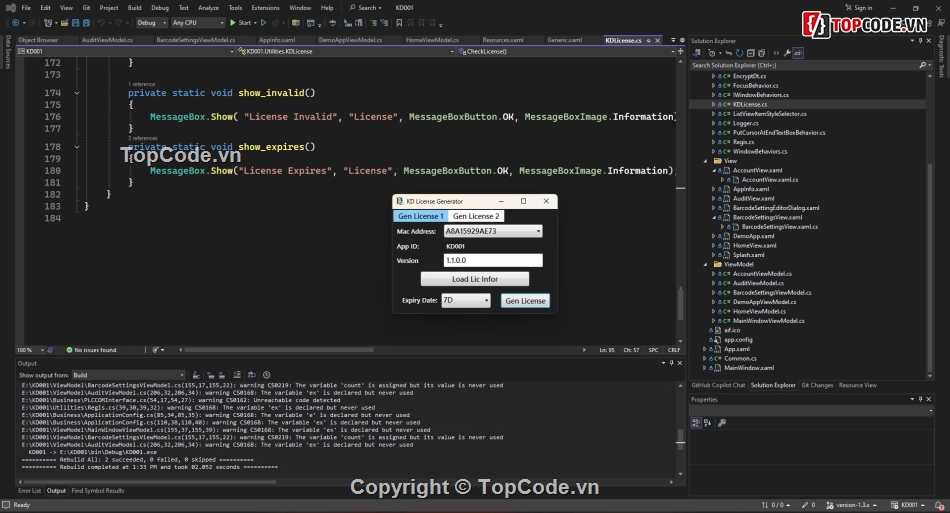Click the Save icon in the toolbar

[x=75, y=22]
